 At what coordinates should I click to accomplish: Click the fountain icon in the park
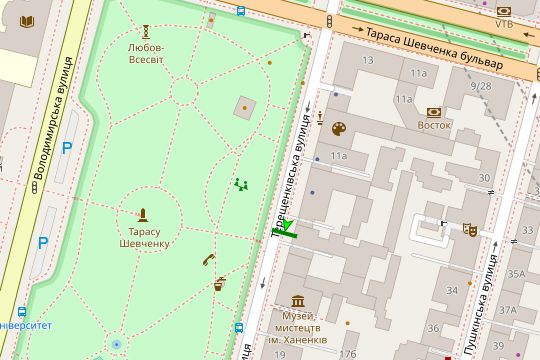pyautogui.click(x=117, y=344)
